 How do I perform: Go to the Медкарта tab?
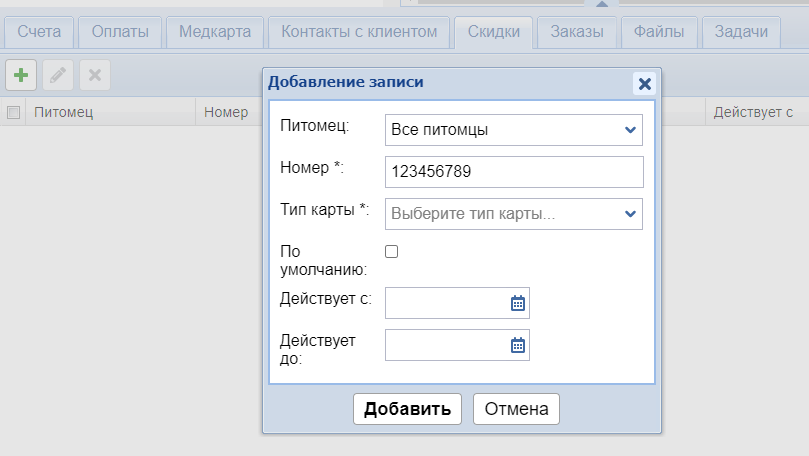tap(215, 32)
